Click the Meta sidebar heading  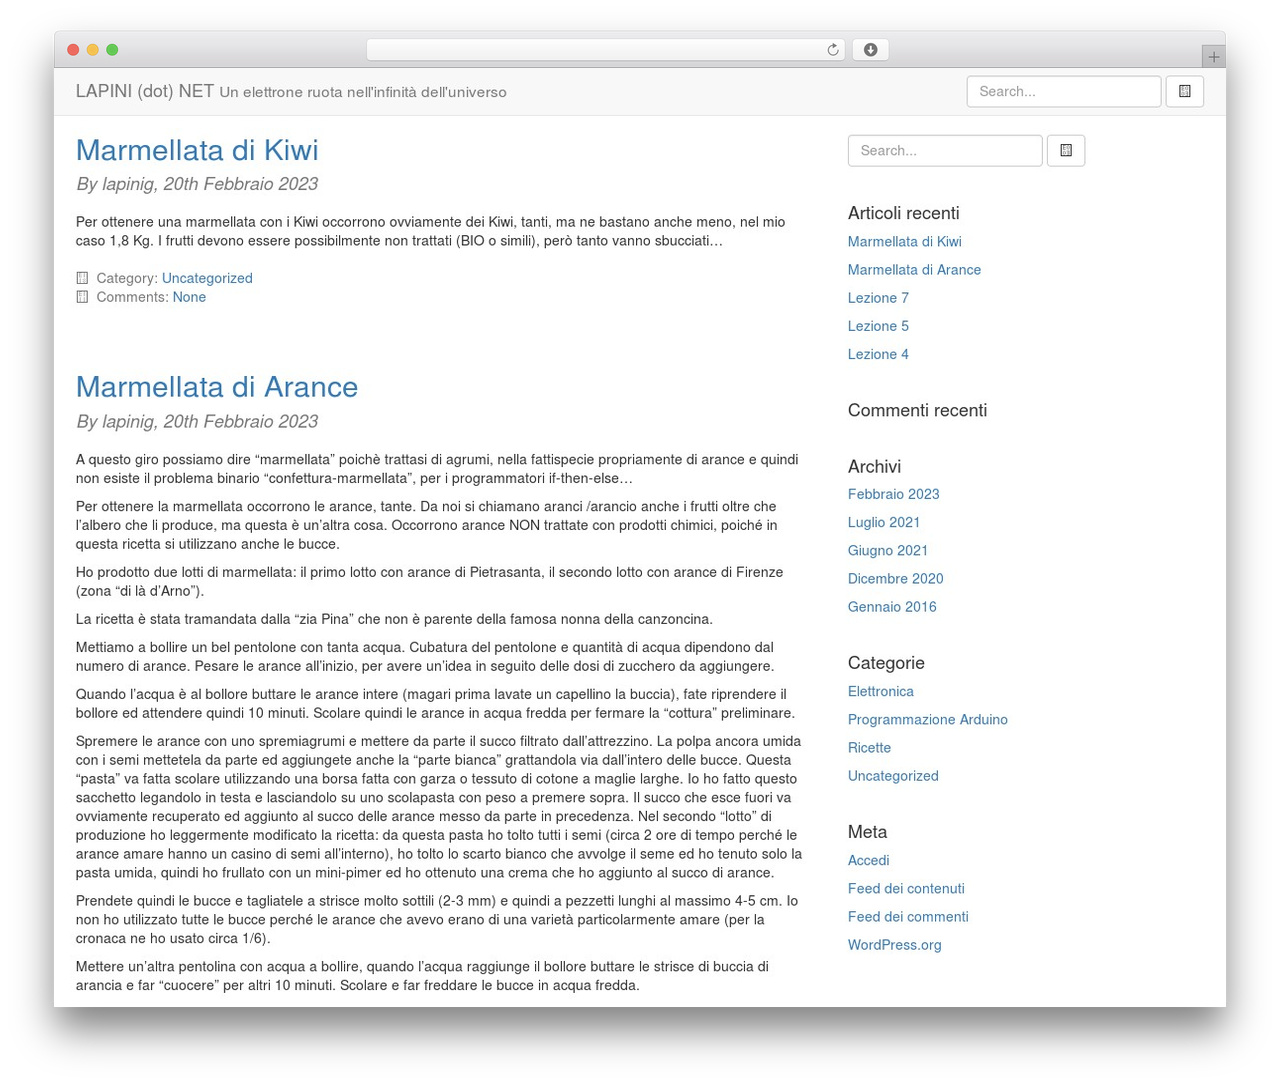point(867,832)
